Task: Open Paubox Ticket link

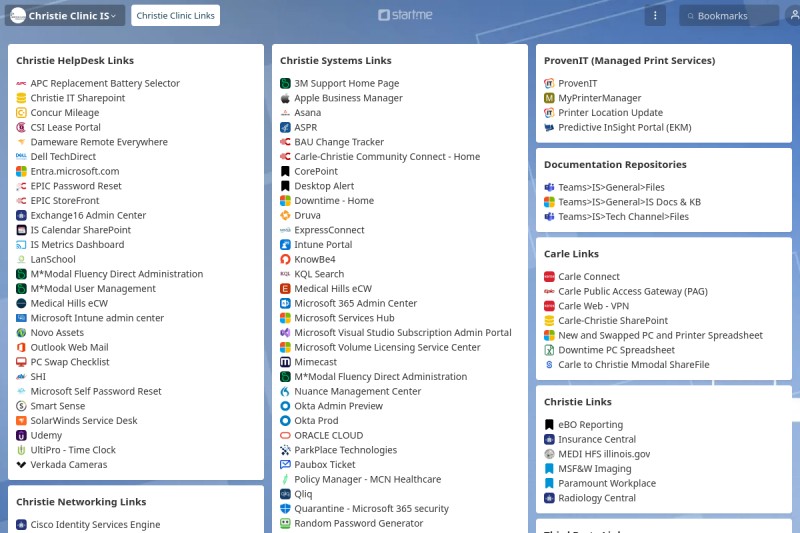Action: [x=325, y=465]
